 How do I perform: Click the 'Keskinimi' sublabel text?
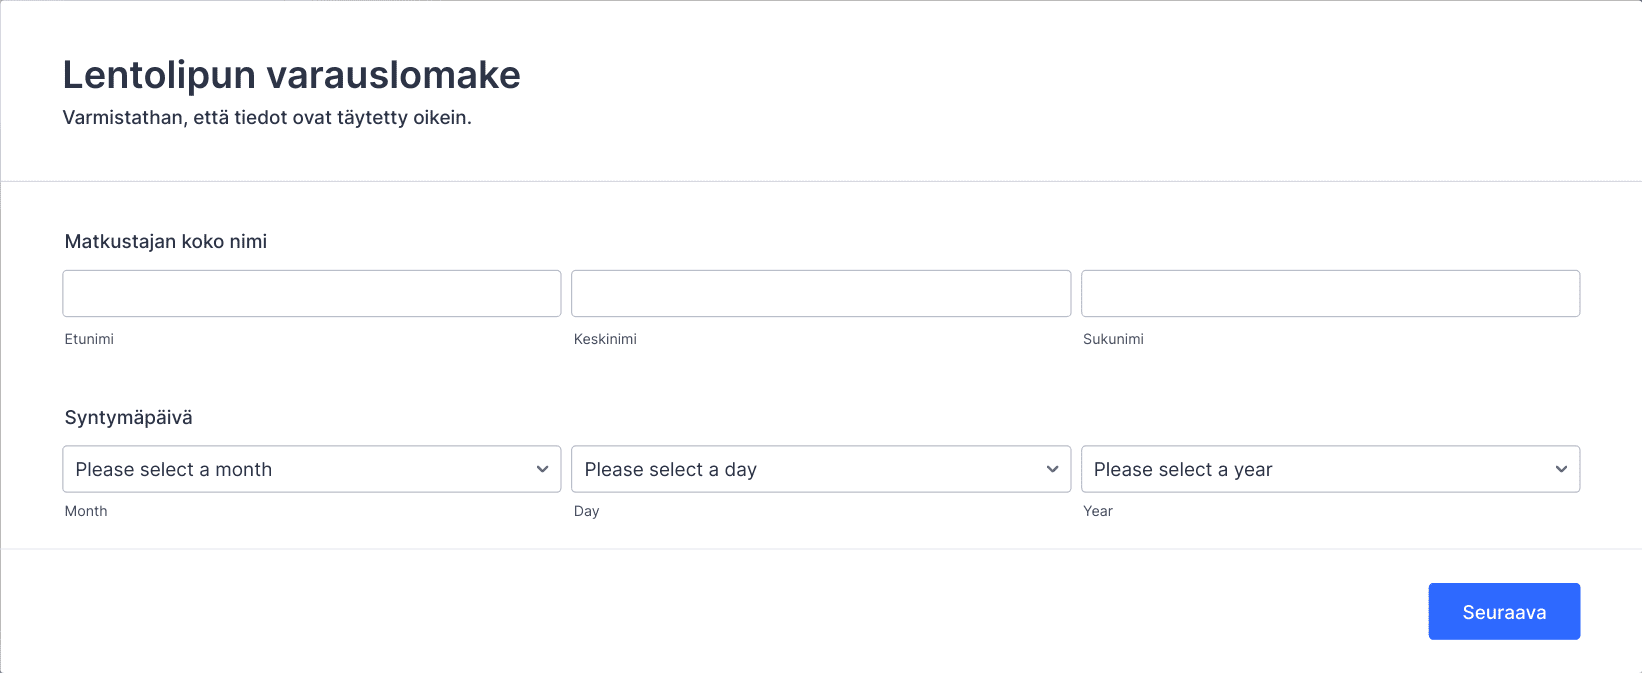pyautogui.click(x=605, y=339)
